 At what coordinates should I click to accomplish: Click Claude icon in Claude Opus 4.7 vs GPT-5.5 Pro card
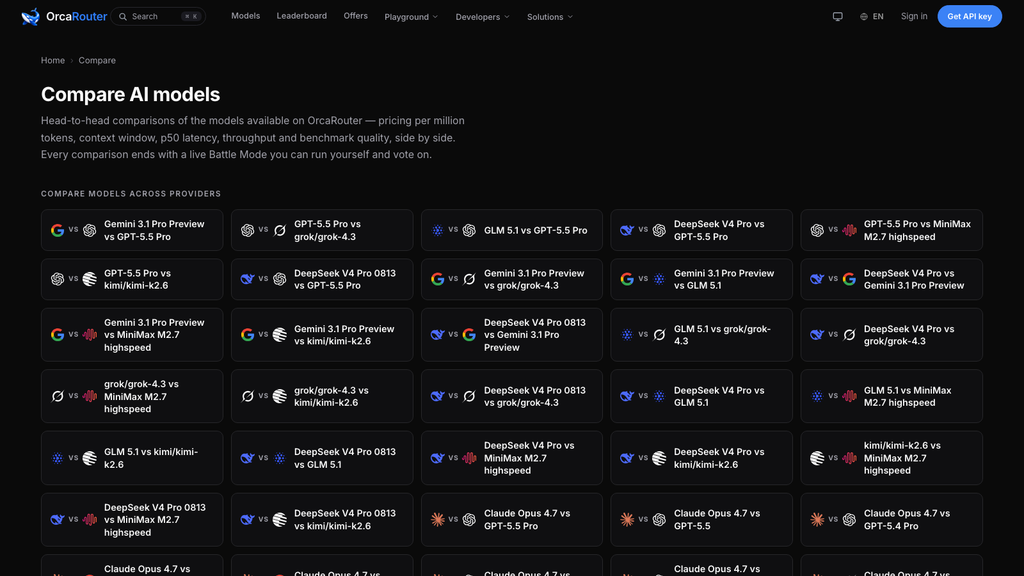coord(438,519)
